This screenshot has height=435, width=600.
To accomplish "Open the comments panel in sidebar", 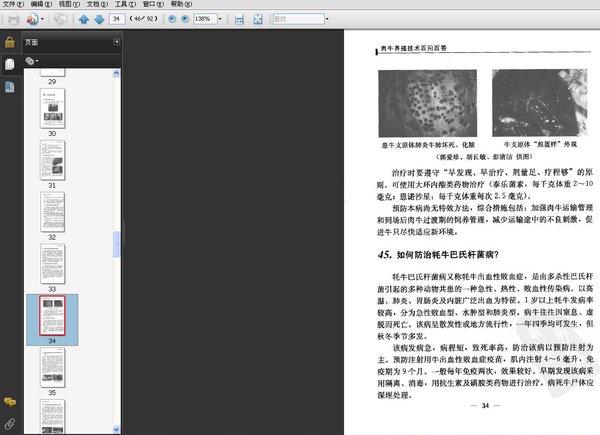I will pos(9,401).
